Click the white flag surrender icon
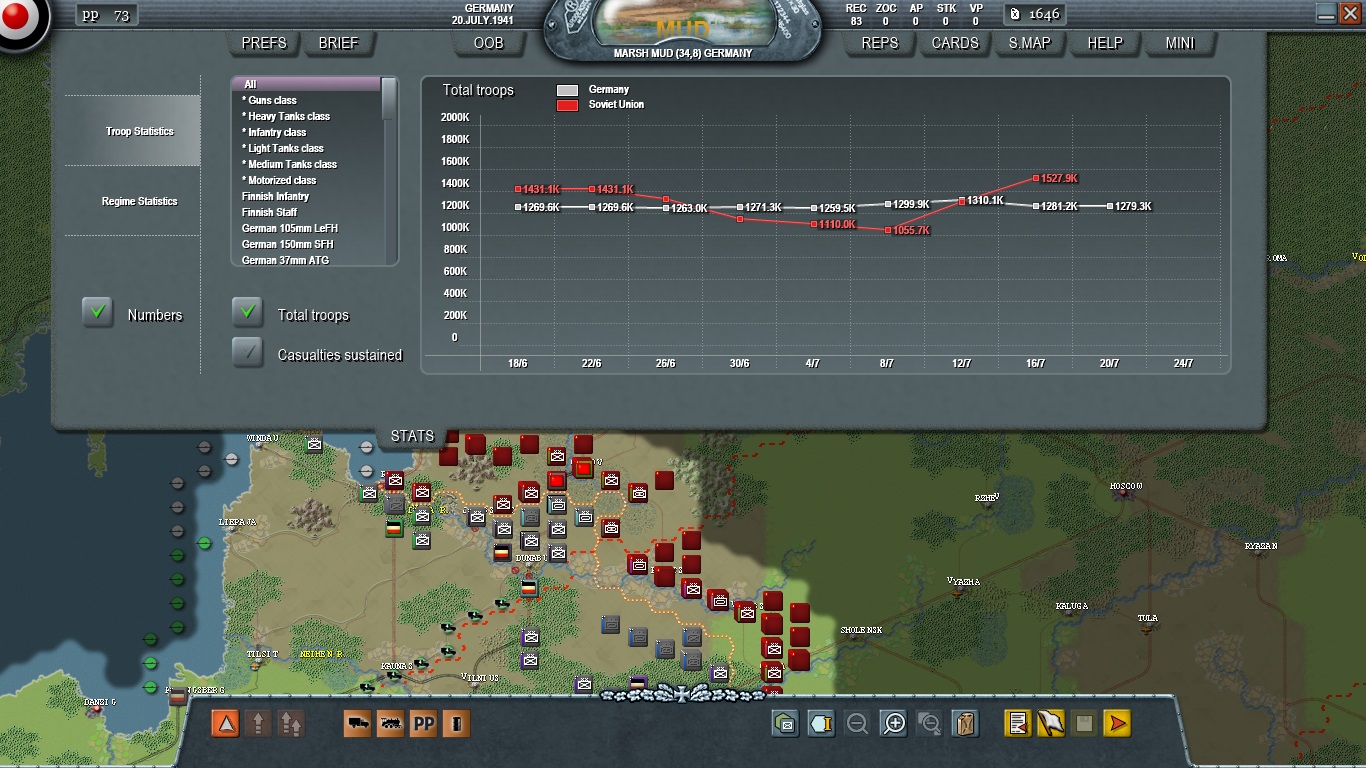Screen dimensions: 1366x768 1051,723
